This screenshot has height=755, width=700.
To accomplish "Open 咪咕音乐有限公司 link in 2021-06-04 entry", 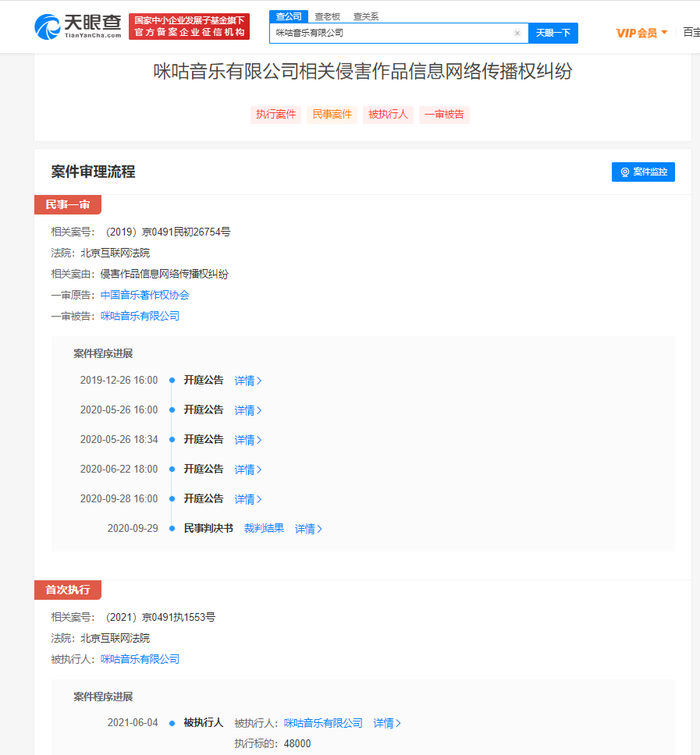I will [x=324, y=723].
